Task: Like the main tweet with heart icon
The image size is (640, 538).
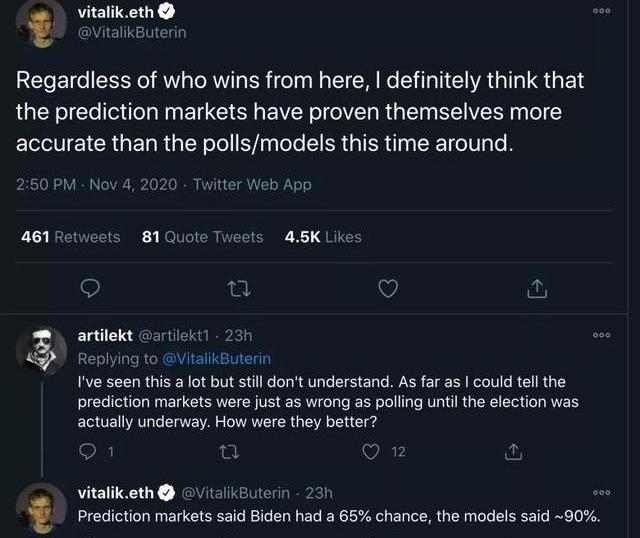Action: tap(388, 288)
